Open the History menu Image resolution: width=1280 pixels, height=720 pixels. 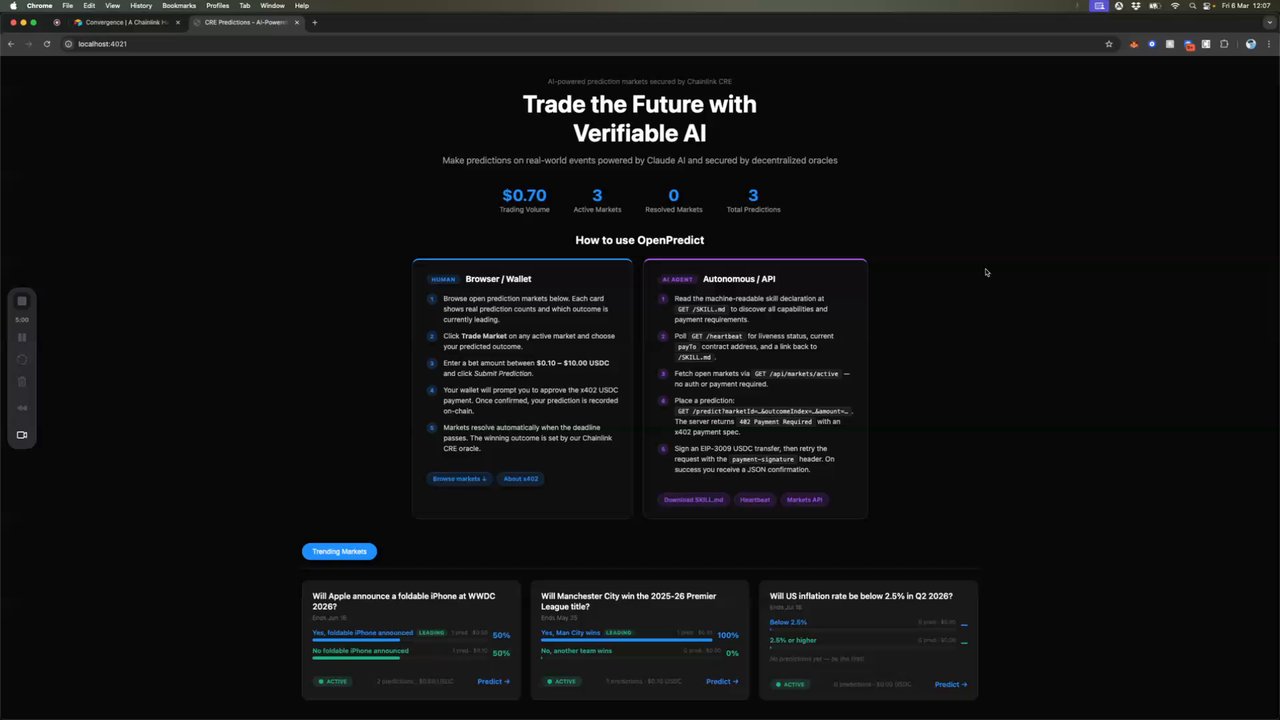click(x=141, y=6)
